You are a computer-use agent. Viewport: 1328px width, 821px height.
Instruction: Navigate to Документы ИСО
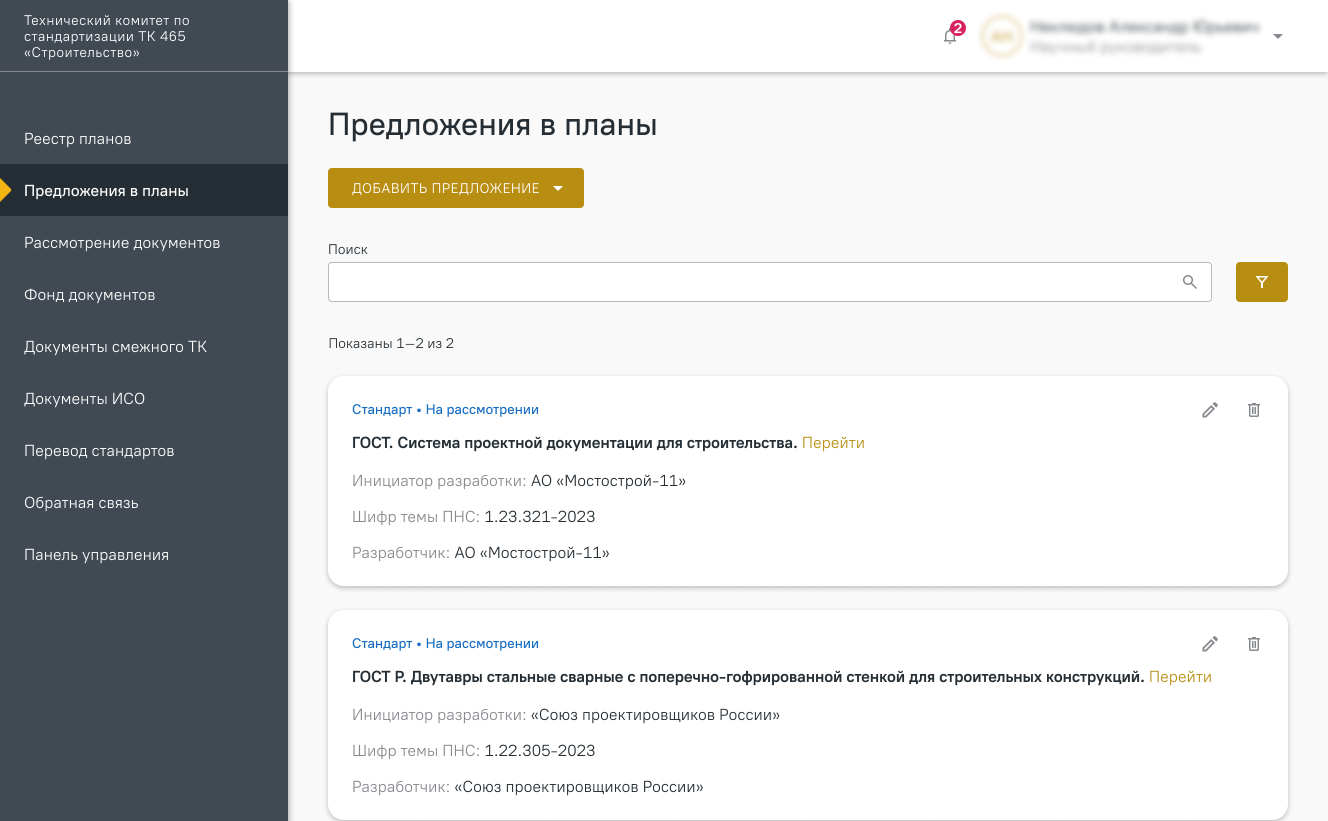coord(85,399)
